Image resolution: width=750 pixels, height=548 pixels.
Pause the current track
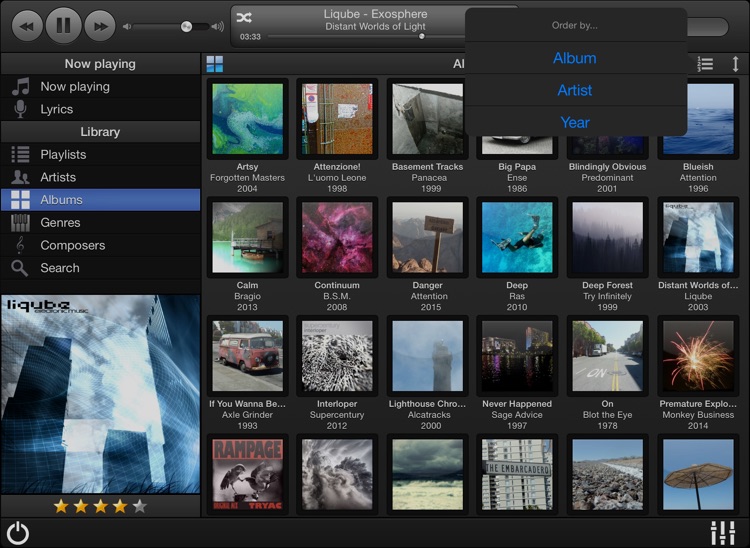pyautogui.click(x=63, y=25)
